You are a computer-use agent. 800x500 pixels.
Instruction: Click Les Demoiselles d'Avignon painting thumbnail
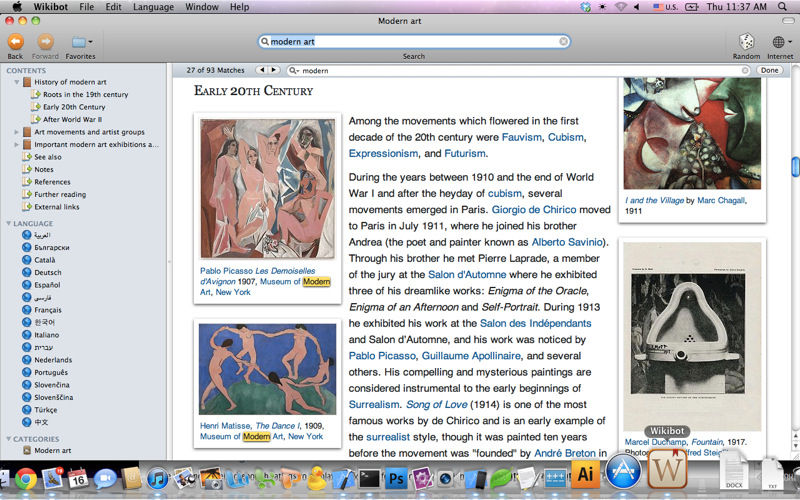(267, 189)
